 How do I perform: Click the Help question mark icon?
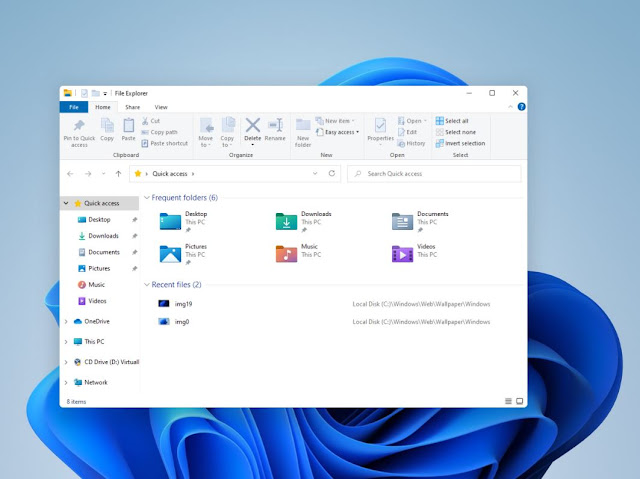521,107
